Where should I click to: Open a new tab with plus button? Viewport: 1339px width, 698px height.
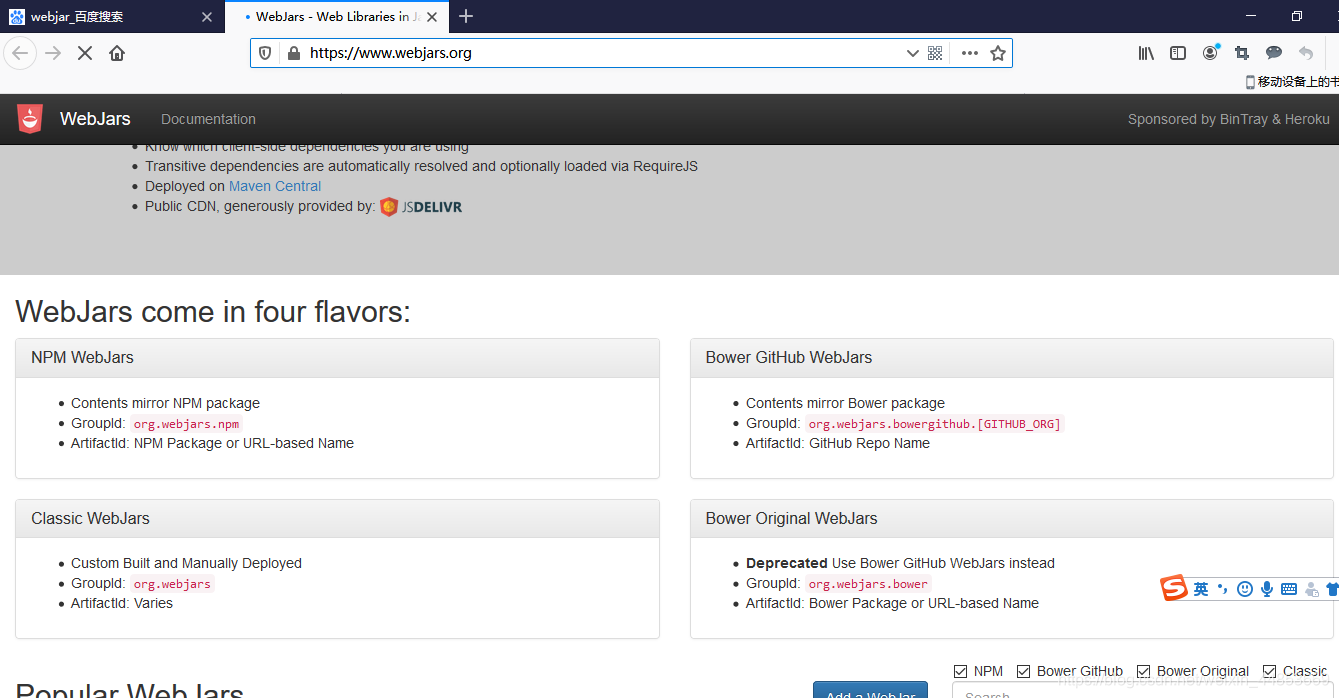[466, 17]
